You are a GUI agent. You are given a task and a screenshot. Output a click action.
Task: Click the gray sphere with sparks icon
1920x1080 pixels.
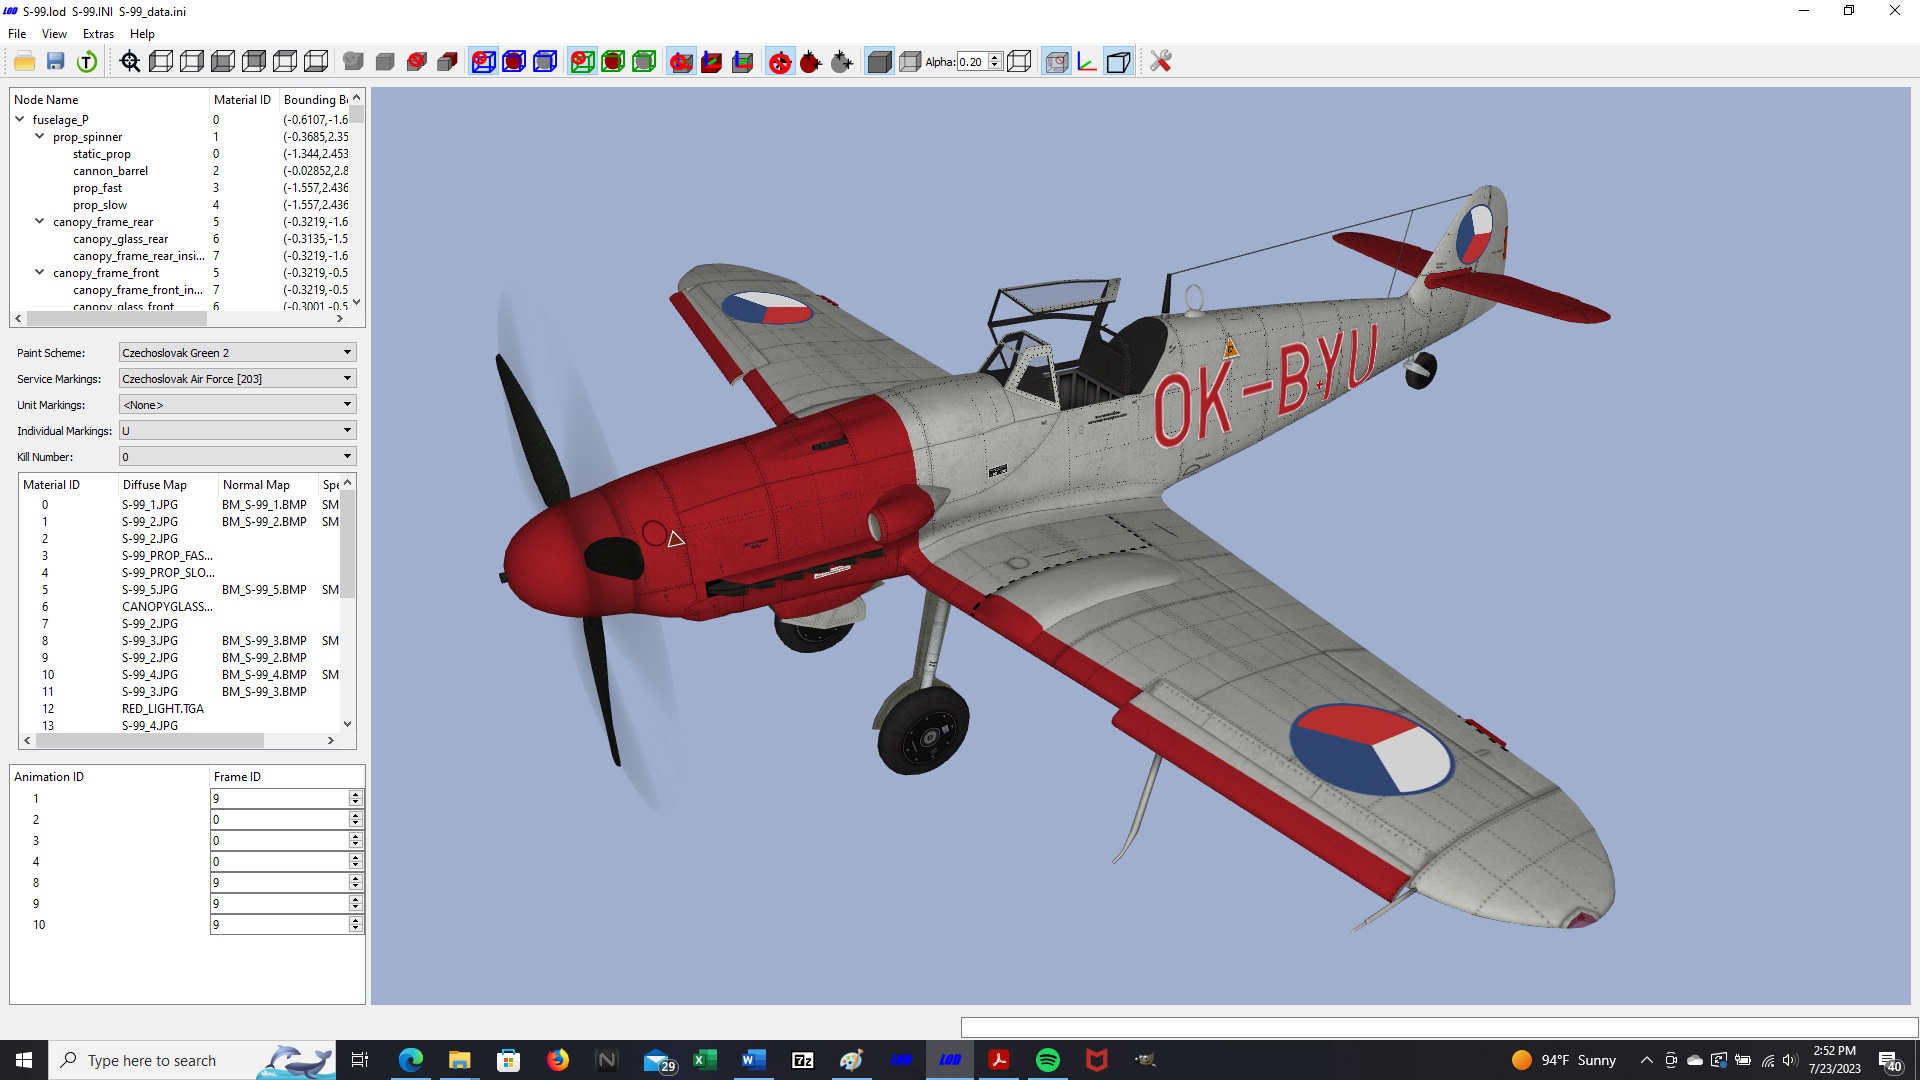click(842, 62)
